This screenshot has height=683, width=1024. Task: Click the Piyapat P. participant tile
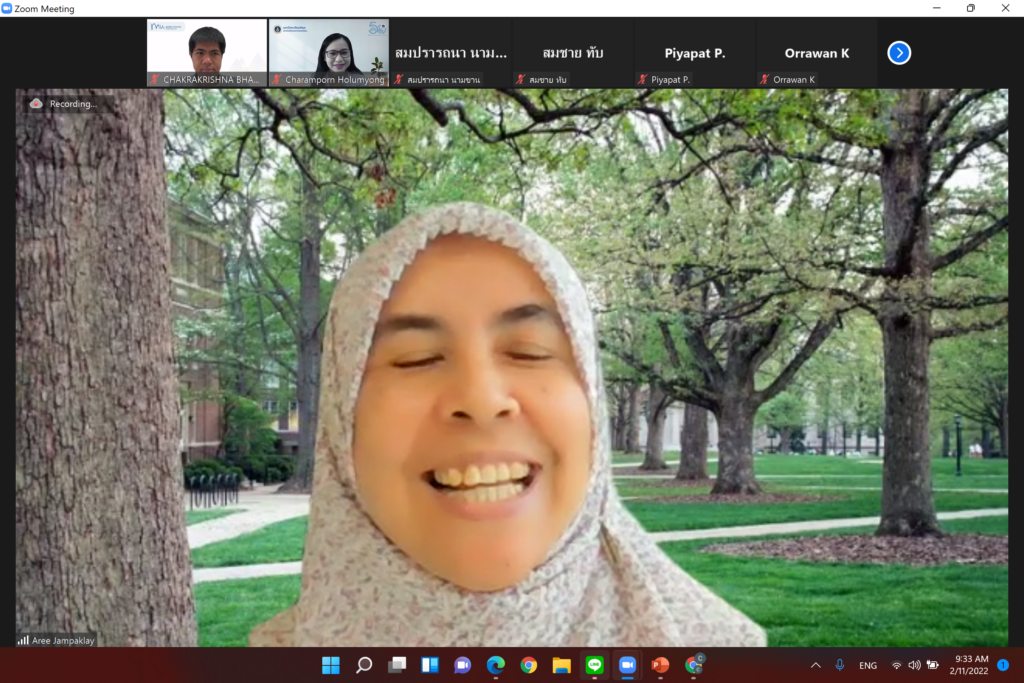(694, 53)
